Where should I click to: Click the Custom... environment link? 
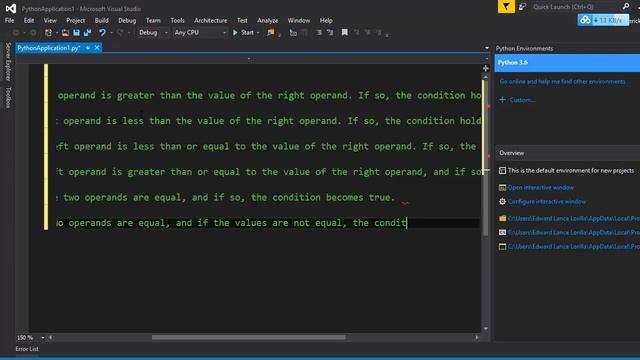pos(522,100)
